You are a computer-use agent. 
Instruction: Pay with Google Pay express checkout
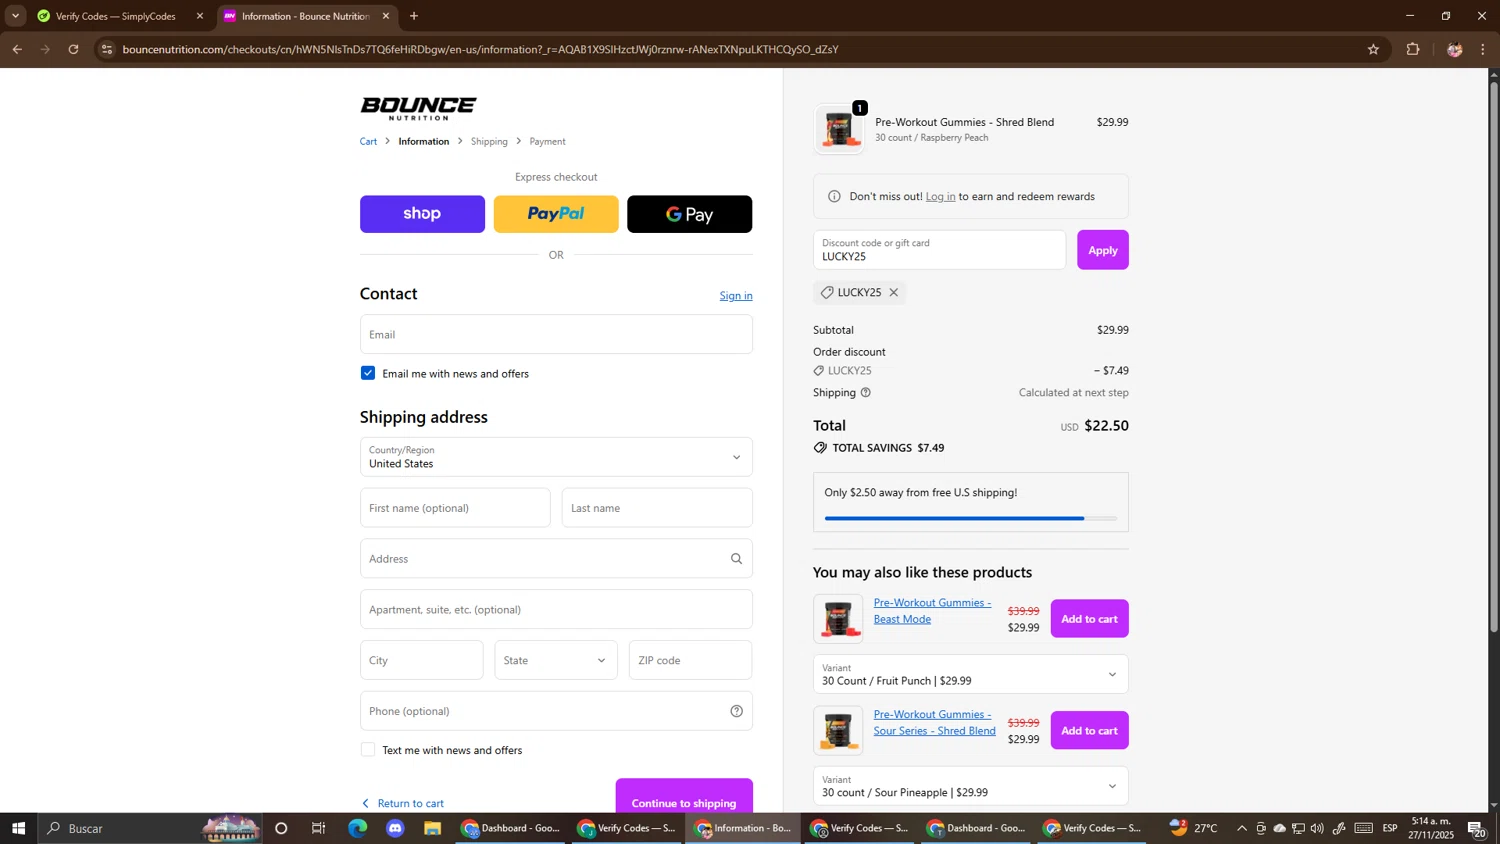(x=690, y=214)
